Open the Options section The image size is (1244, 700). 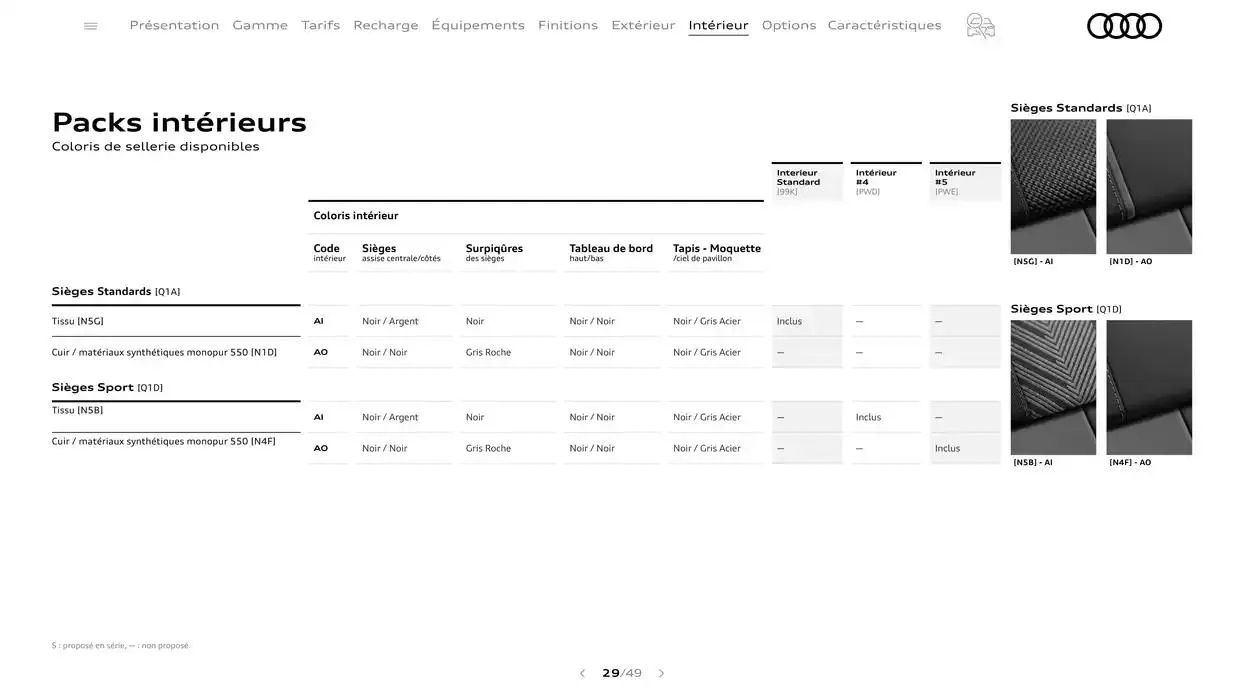pyautogui.click(x=789, y=23)
